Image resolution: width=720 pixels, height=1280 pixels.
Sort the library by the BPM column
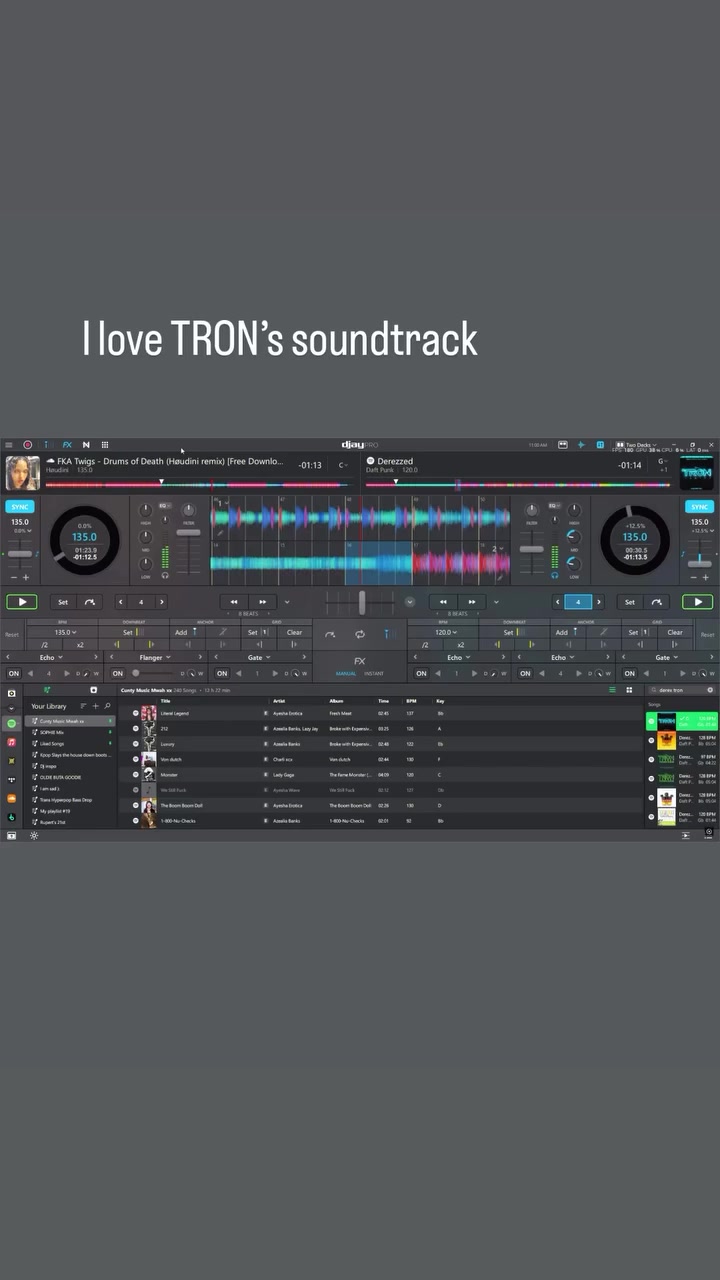pyautogui.click(x=411, y=701)
